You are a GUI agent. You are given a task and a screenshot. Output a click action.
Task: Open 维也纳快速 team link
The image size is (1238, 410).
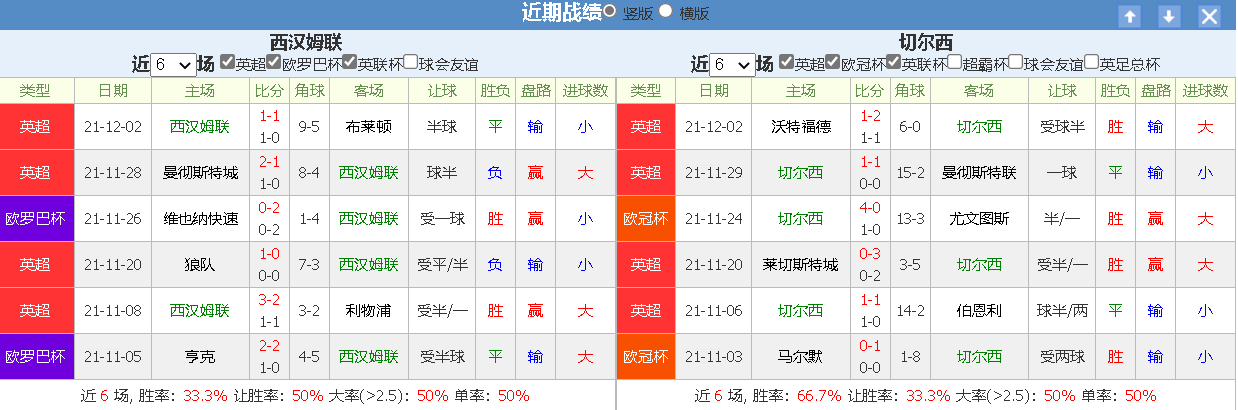click(201, 219)
